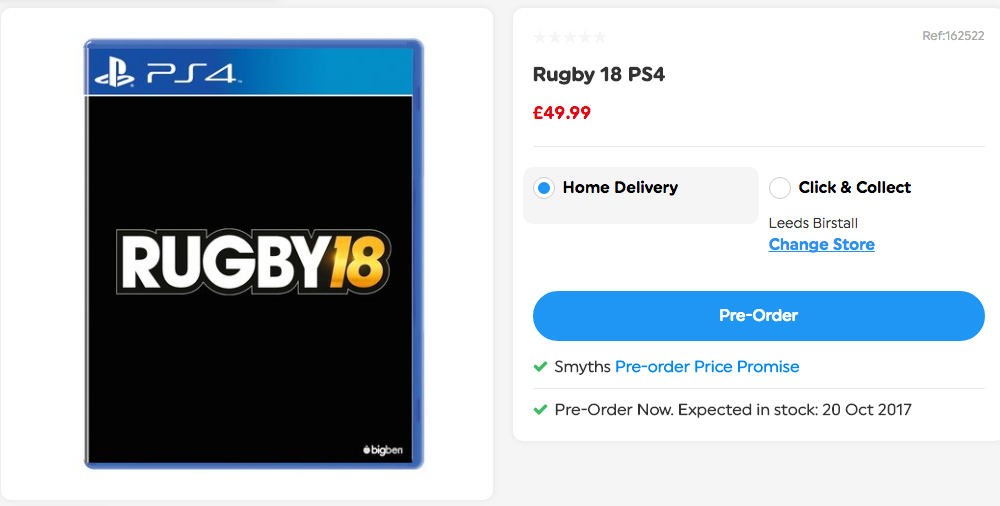The width and height of the screenshot is (1000, 506).
Task: Click the third rating star
Action: click(x=570, y=37)
